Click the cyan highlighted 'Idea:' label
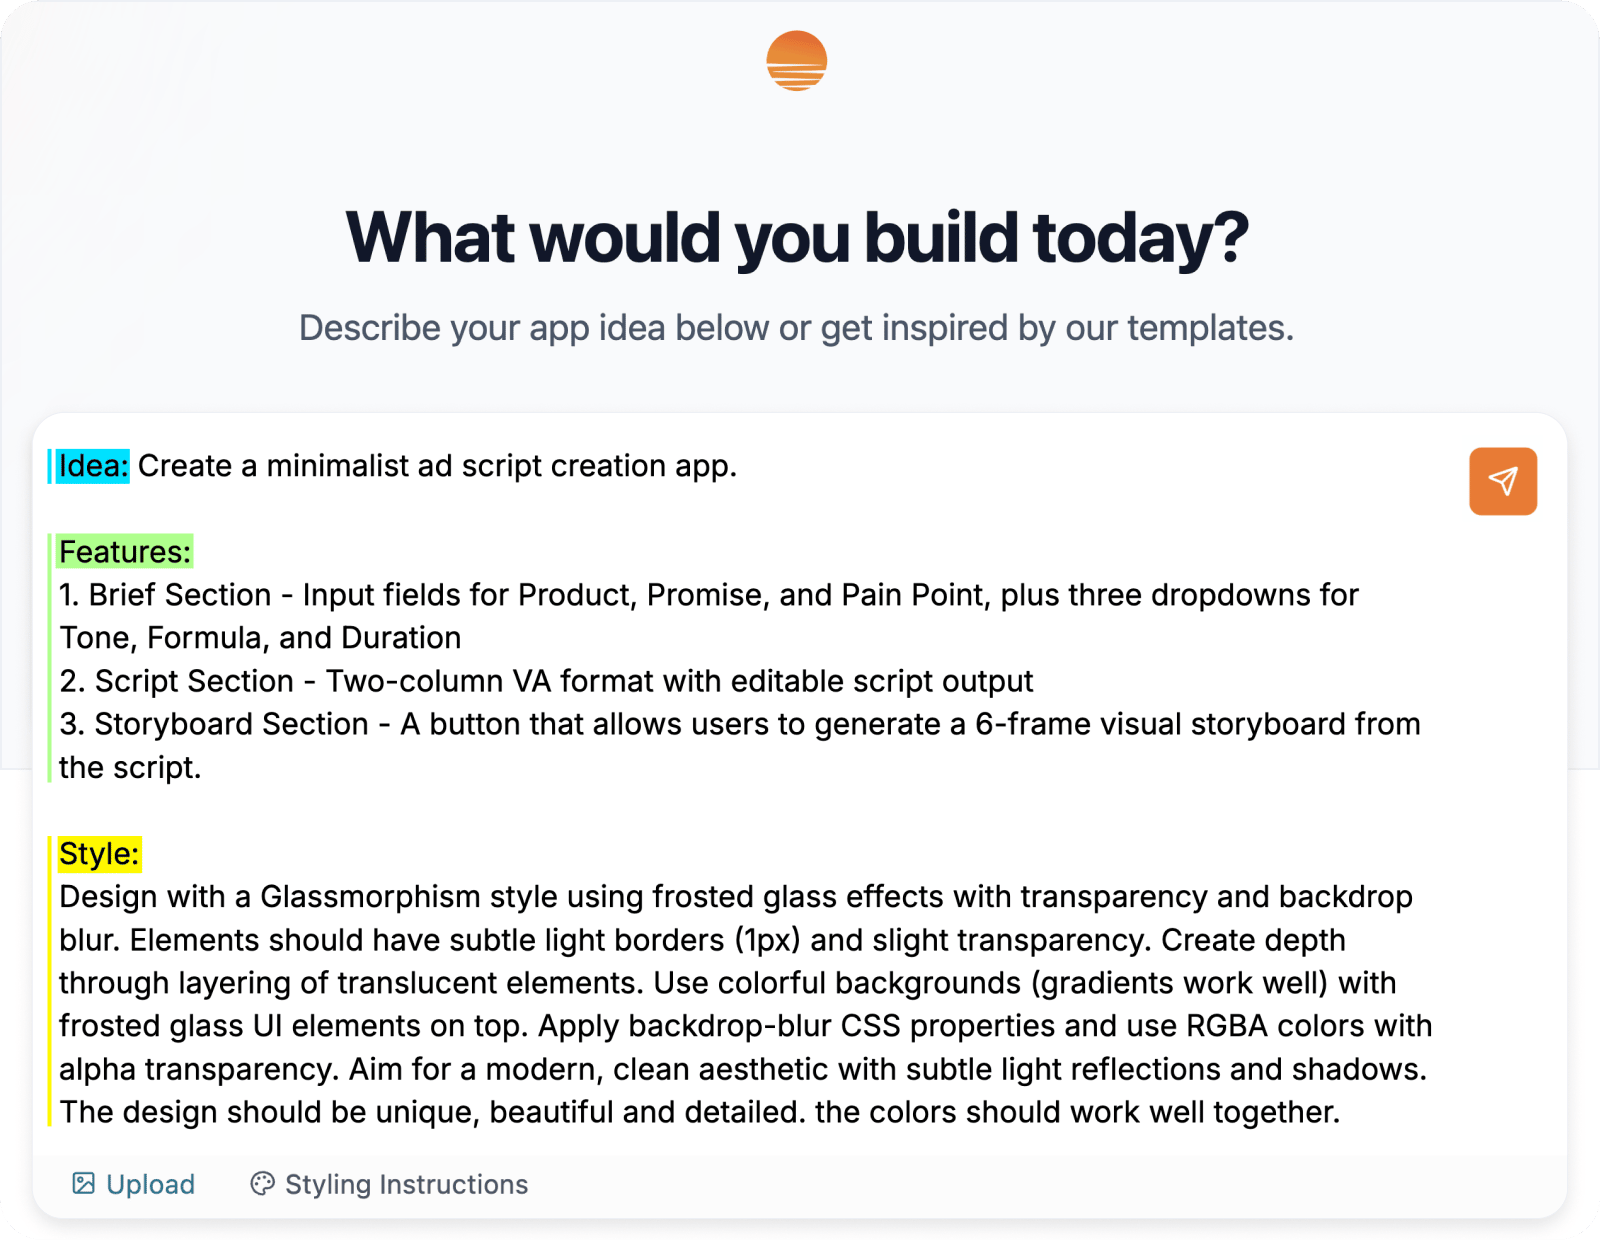The image size is (1600, 1240). click(x=93, y=466)
